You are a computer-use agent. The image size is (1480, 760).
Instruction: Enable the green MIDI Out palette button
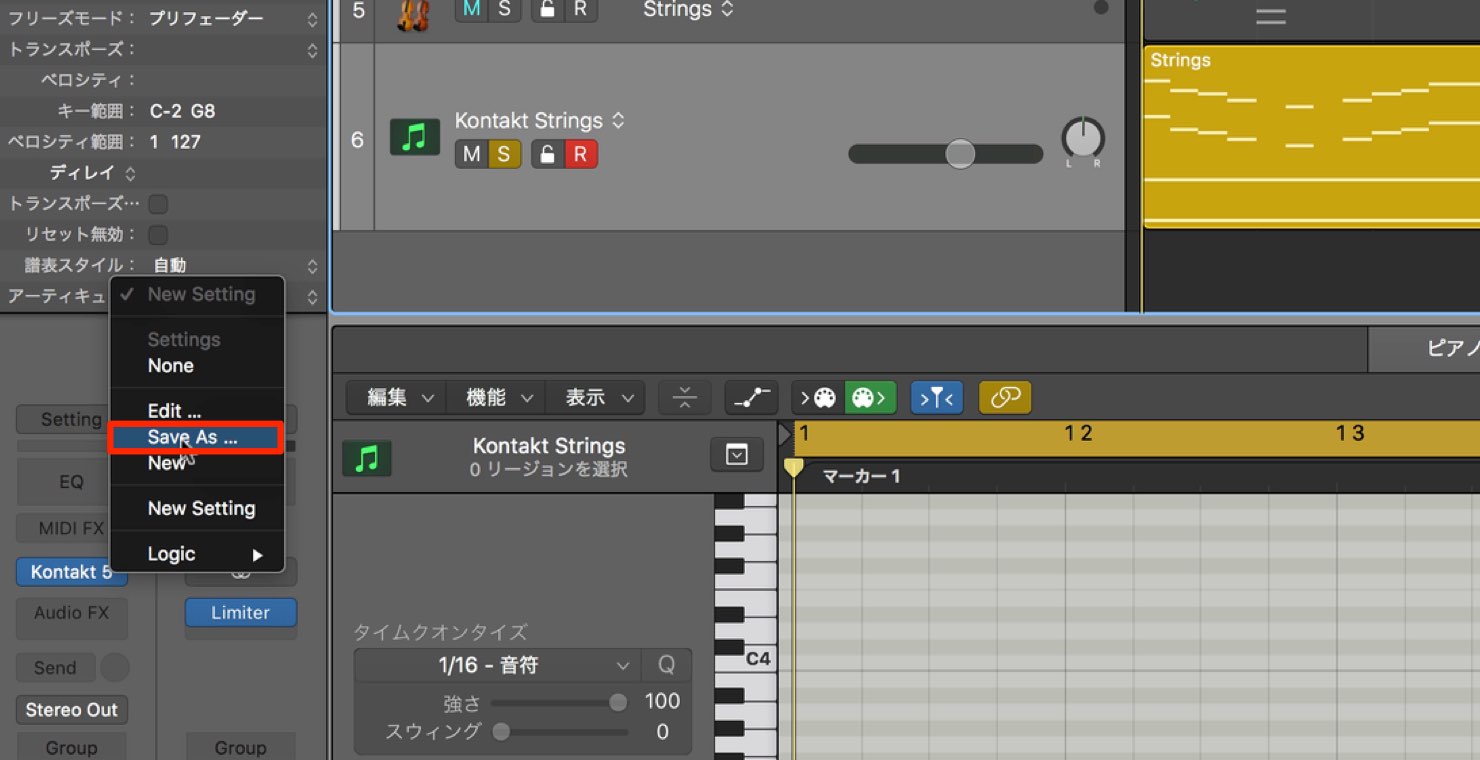coord(871,398)
